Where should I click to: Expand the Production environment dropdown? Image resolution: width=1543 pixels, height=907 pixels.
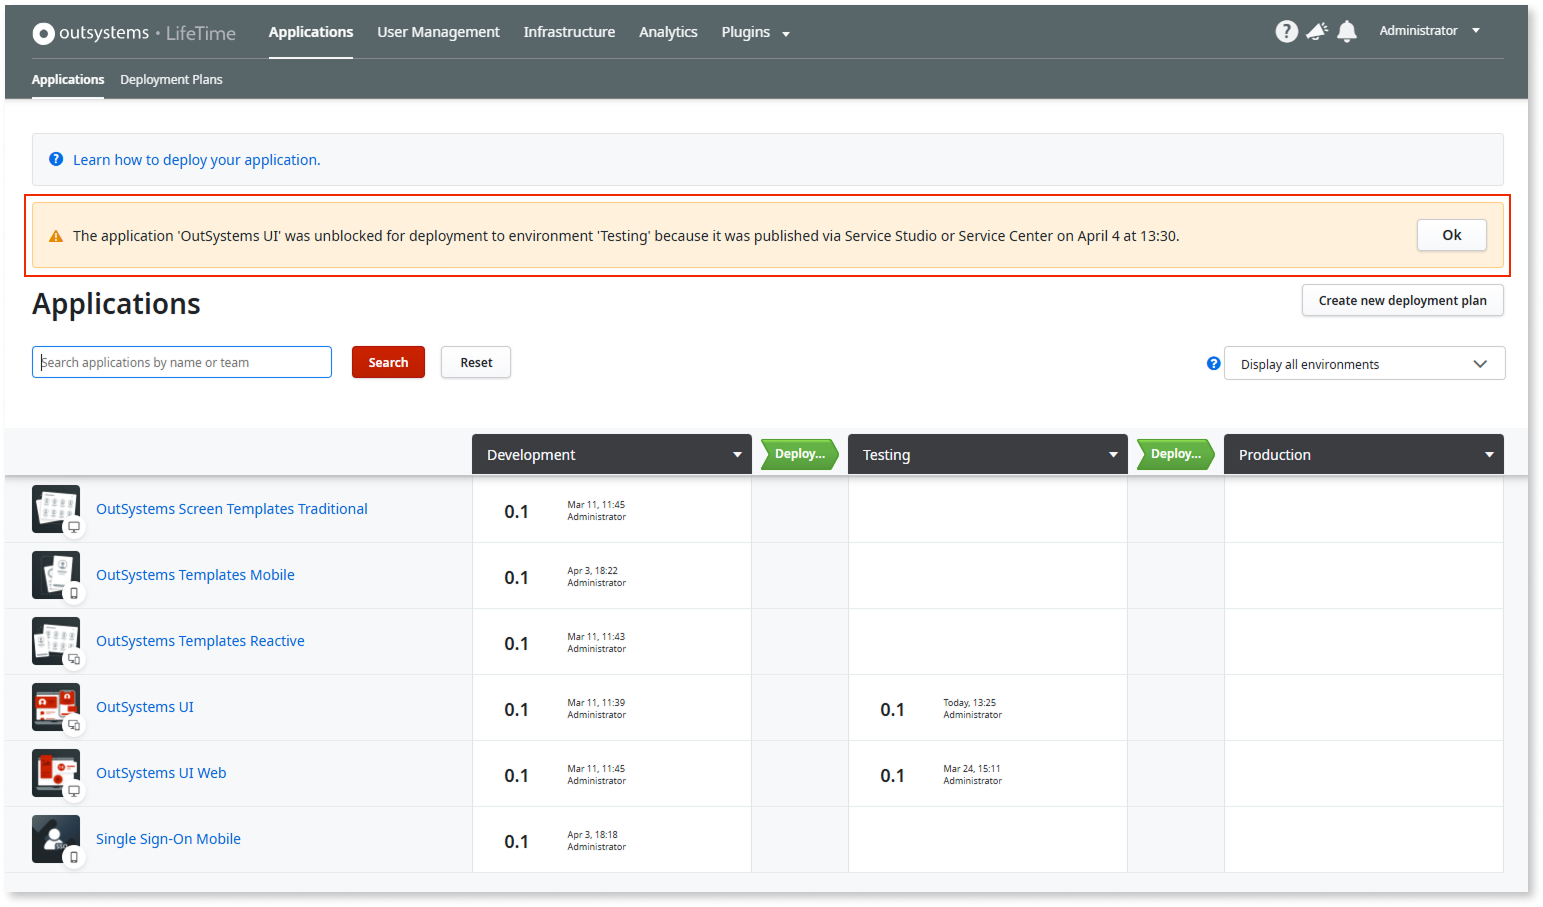[x=1489, y=455]
